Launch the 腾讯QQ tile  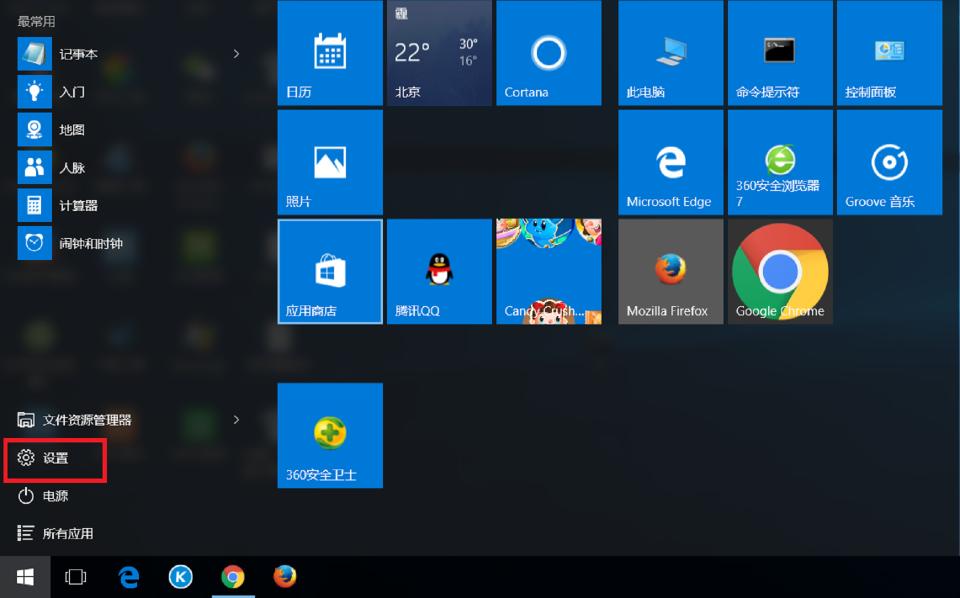point(438,271)
